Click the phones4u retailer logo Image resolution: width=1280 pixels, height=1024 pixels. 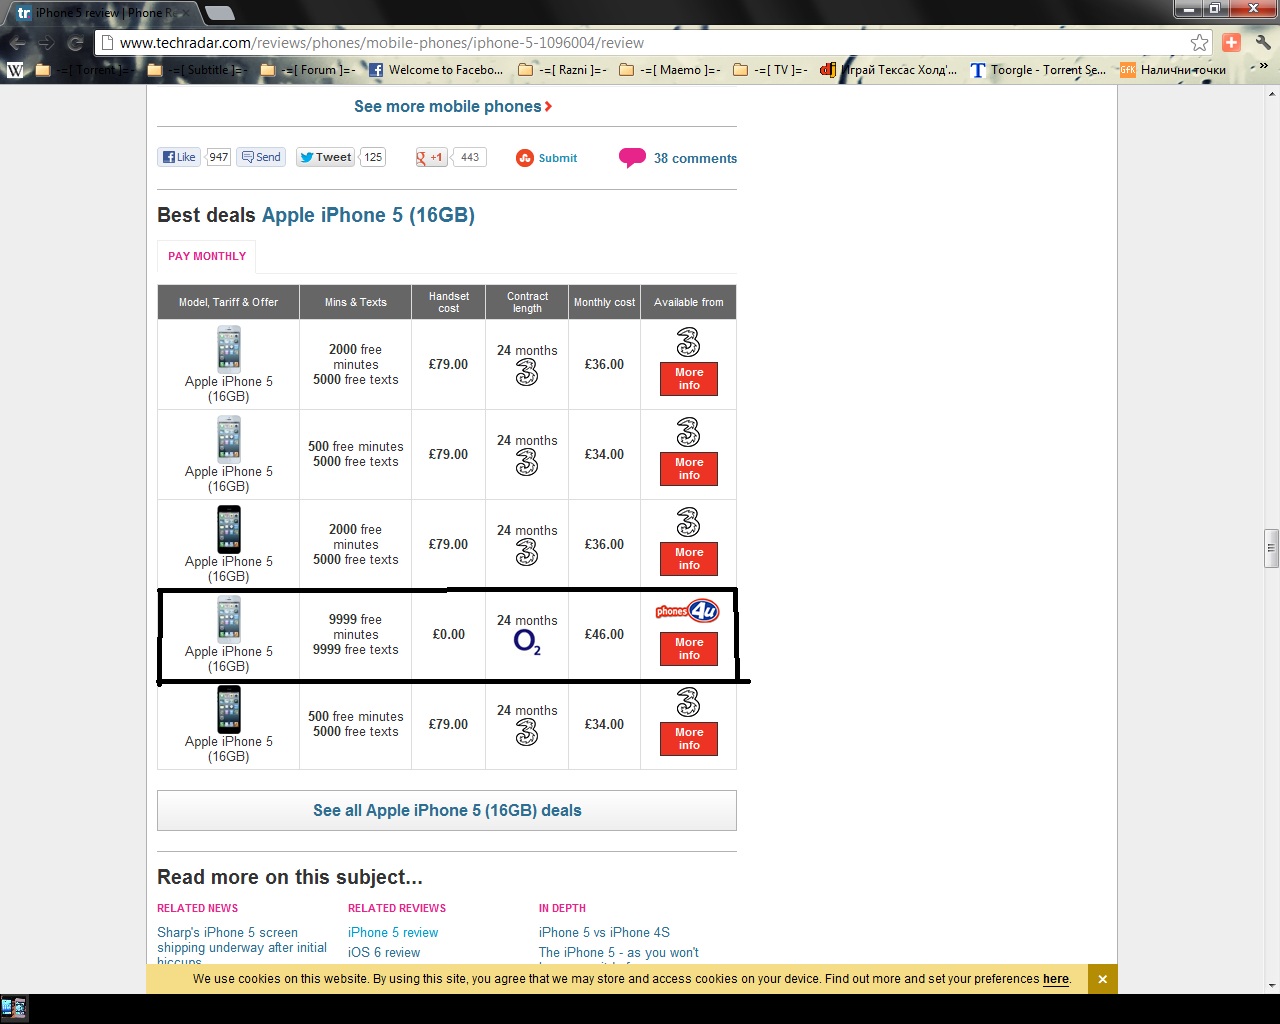point(688,611)
